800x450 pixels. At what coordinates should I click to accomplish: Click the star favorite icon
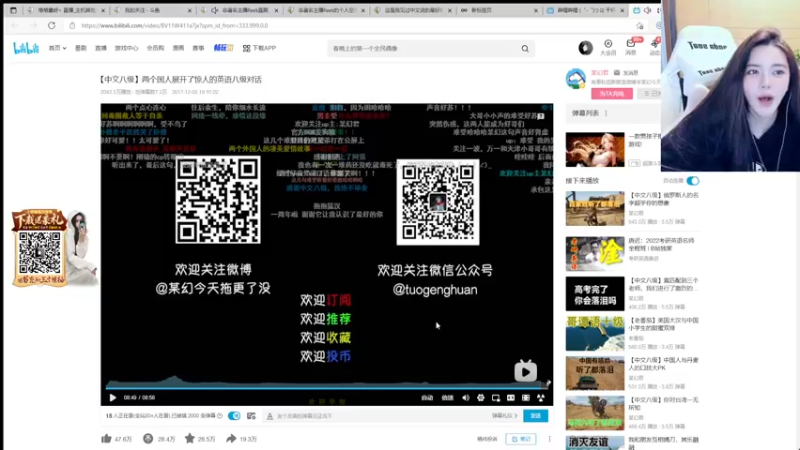point(190,438)
